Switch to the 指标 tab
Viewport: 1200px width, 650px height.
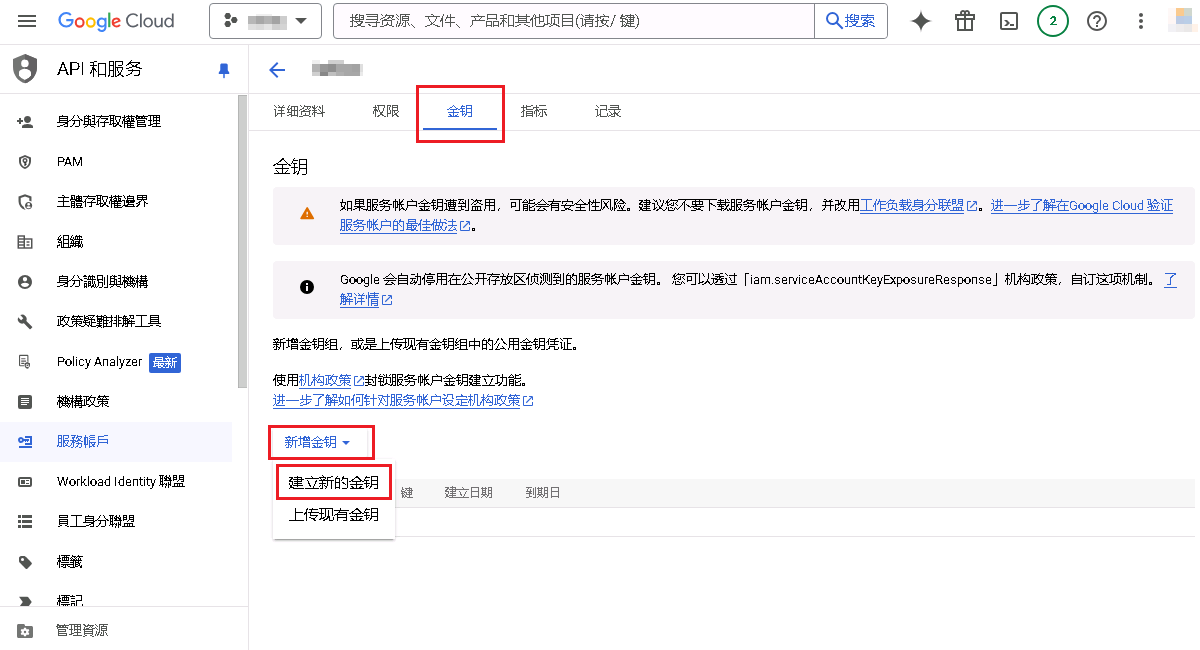534,111
